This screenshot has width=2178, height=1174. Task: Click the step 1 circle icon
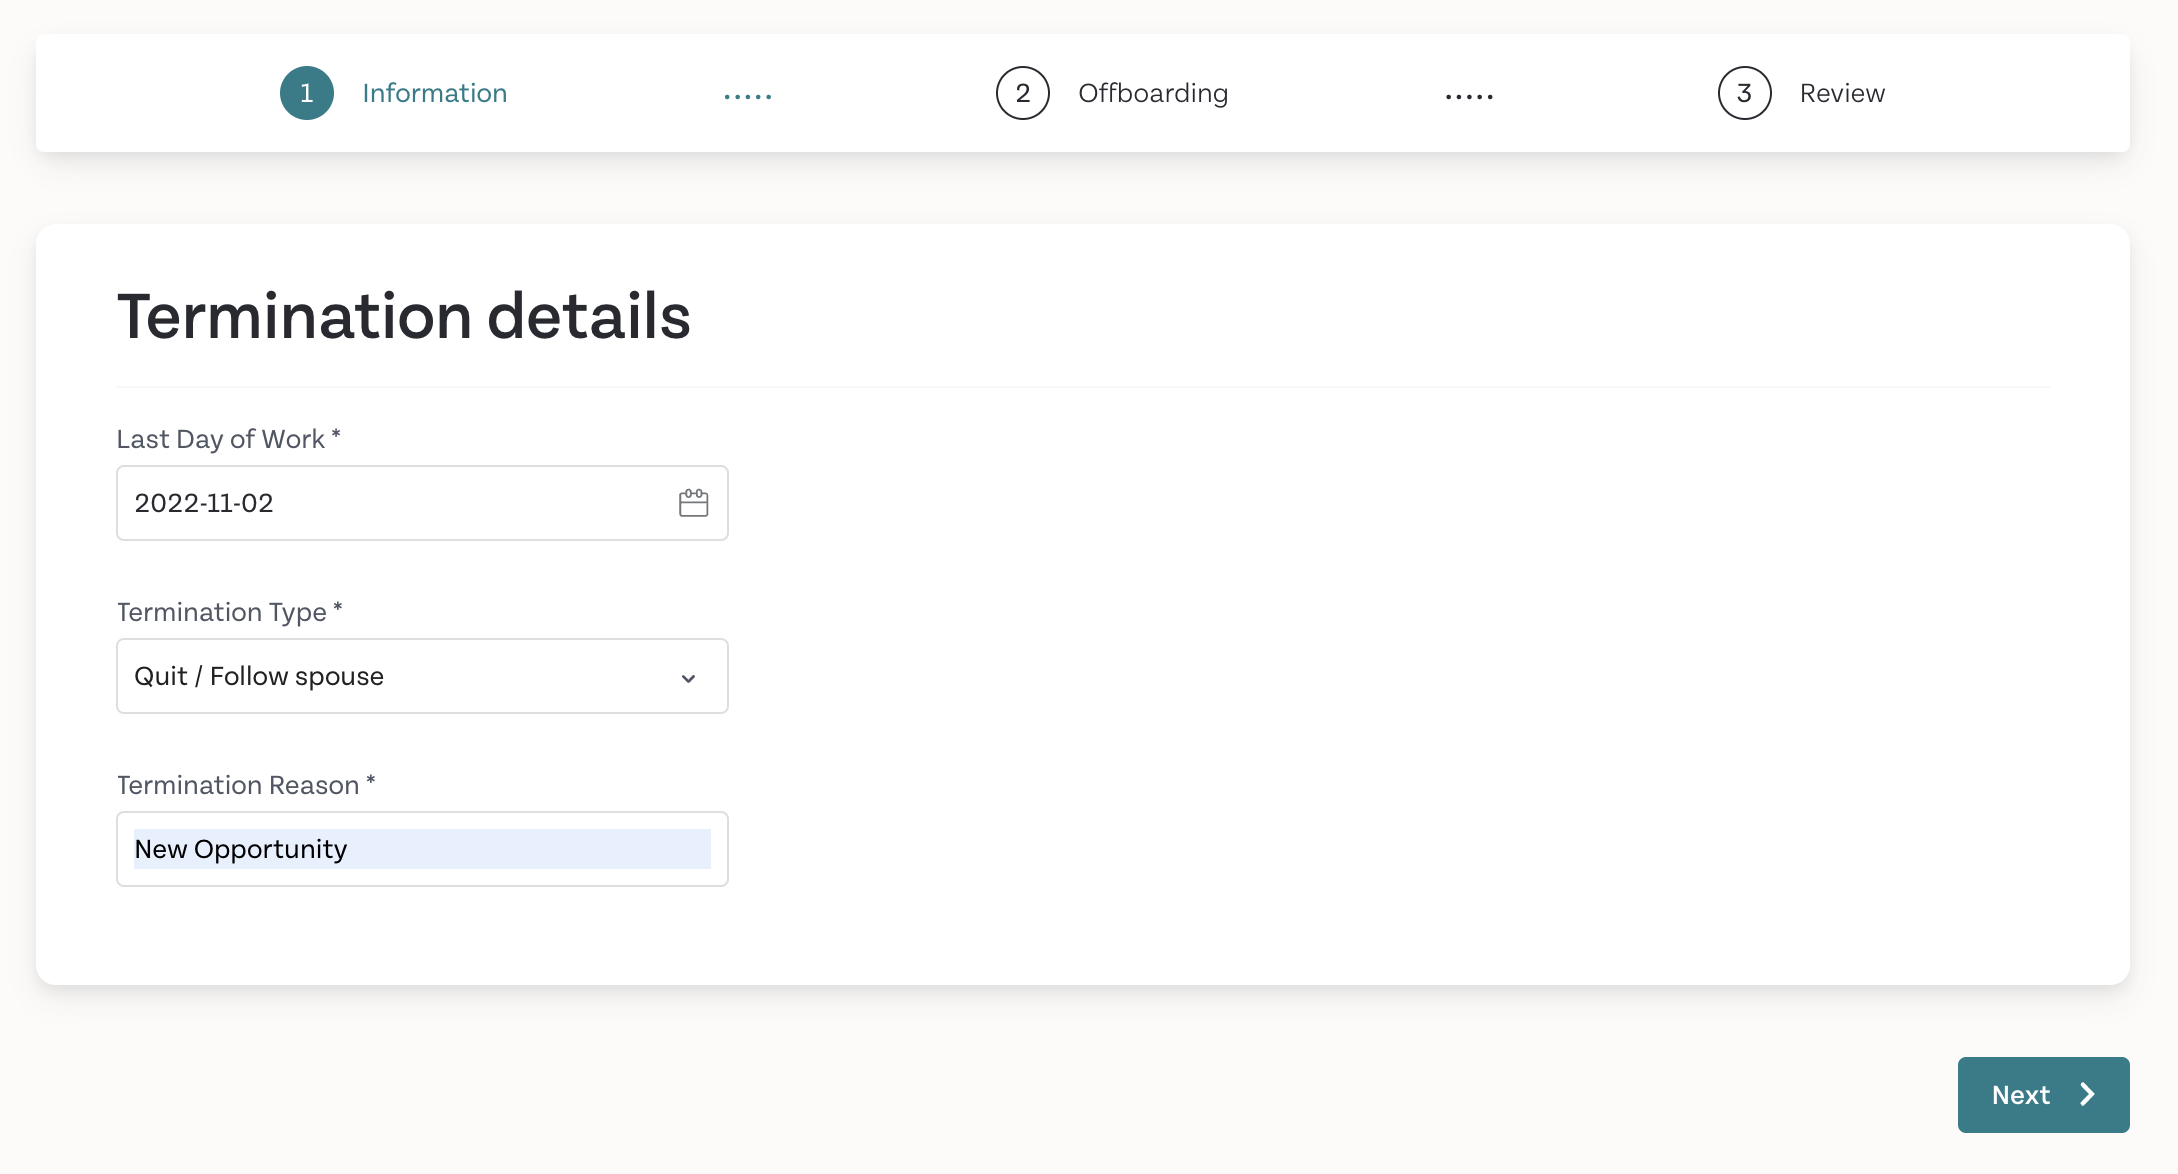pos(307,93)
